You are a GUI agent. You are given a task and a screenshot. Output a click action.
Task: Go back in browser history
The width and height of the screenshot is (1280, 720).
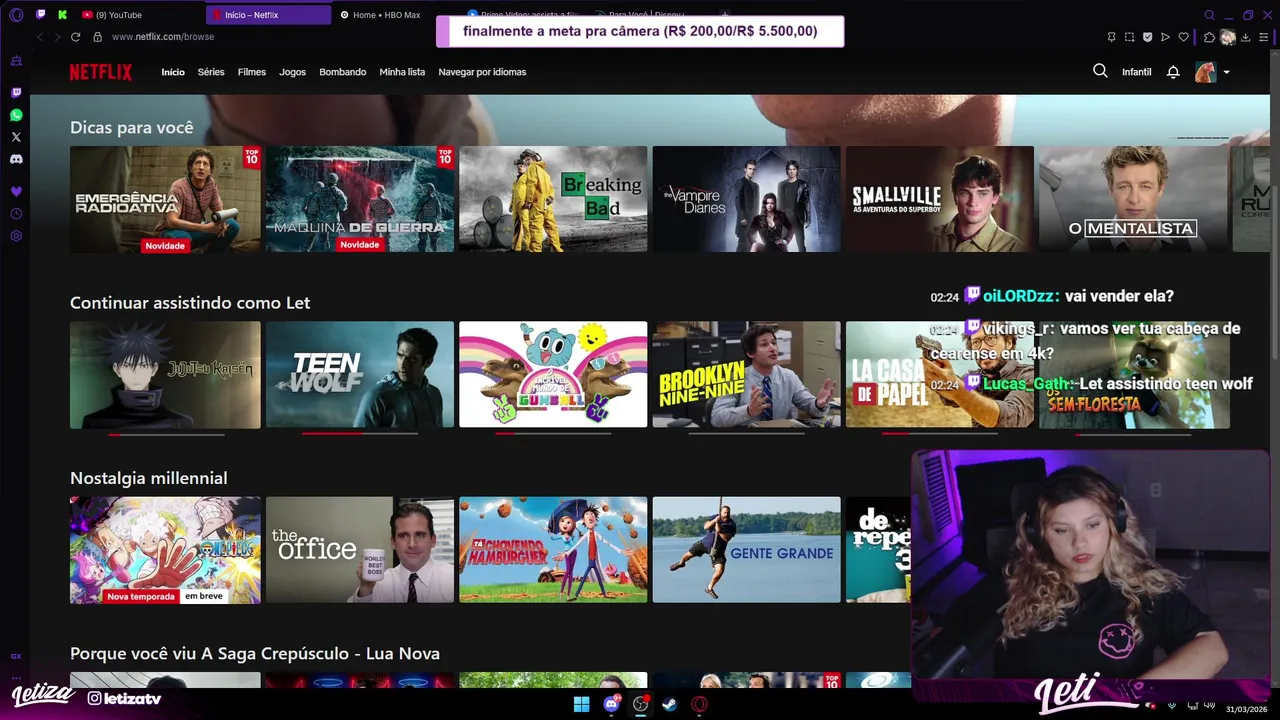(40, 37)
